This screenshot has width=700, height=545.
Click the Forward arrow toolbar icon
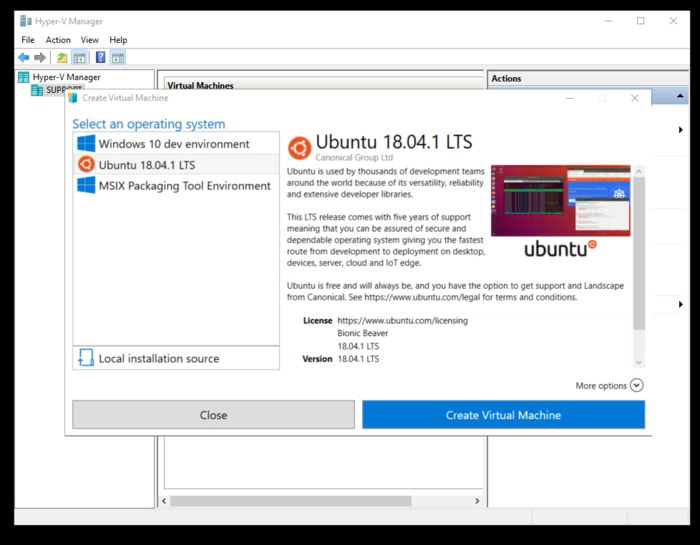40,57
